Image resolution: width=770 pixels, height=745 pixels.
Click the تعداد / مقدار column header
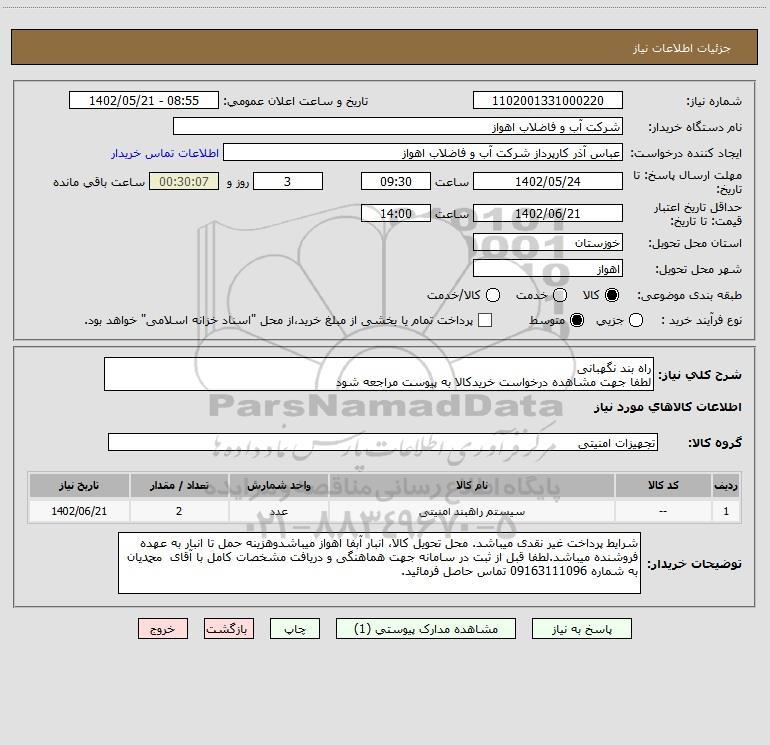pyautogui.click(x=179, y=485)
